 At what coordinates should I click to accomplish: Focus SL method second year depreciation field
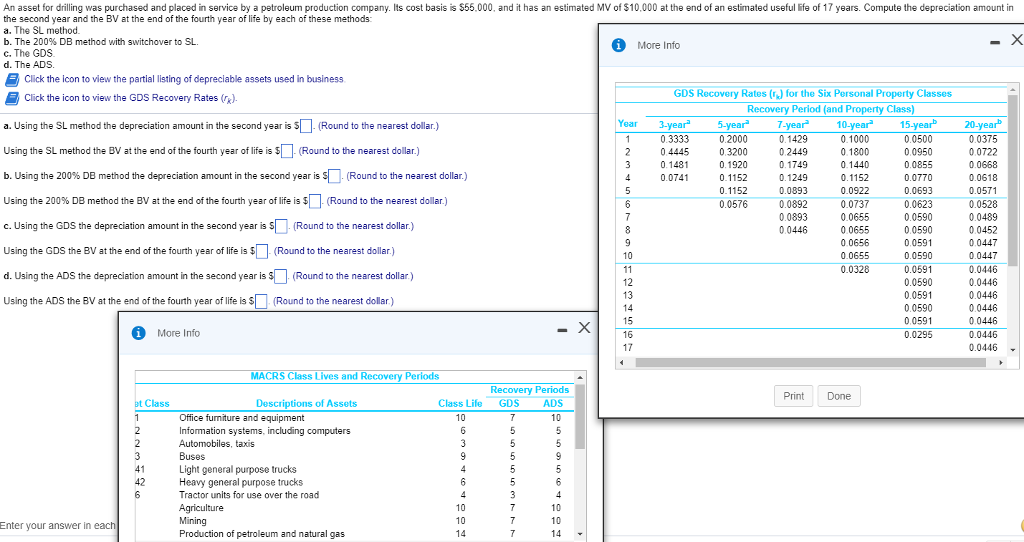(307, 126)
